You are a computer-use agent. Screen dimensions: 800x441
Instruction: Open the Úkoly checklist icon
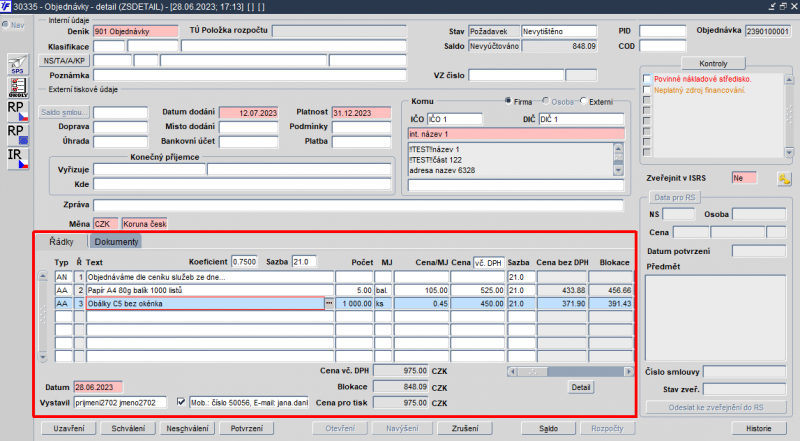pos(17,87)
